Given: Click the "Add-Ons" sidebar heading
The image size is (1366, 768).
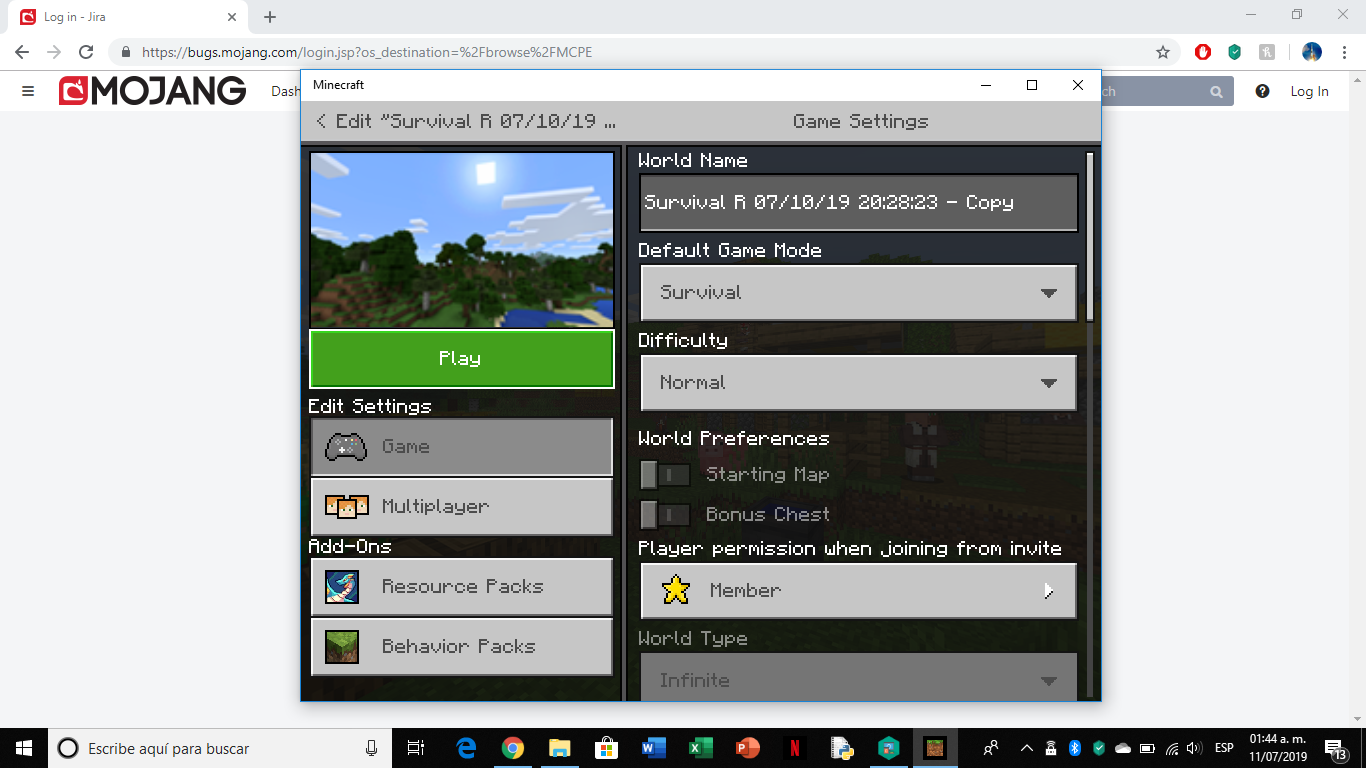Looking at the screenshot, I should point(349,546).
